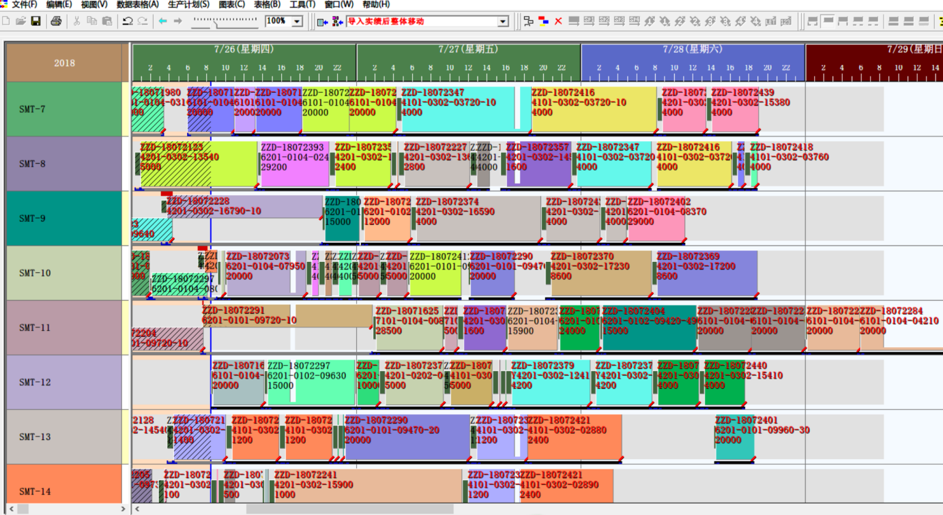The width and height of the screenshot is (943, 515).
Task: Select the ZZD-18072393 task bar on SMT-8
Action: 294,162
